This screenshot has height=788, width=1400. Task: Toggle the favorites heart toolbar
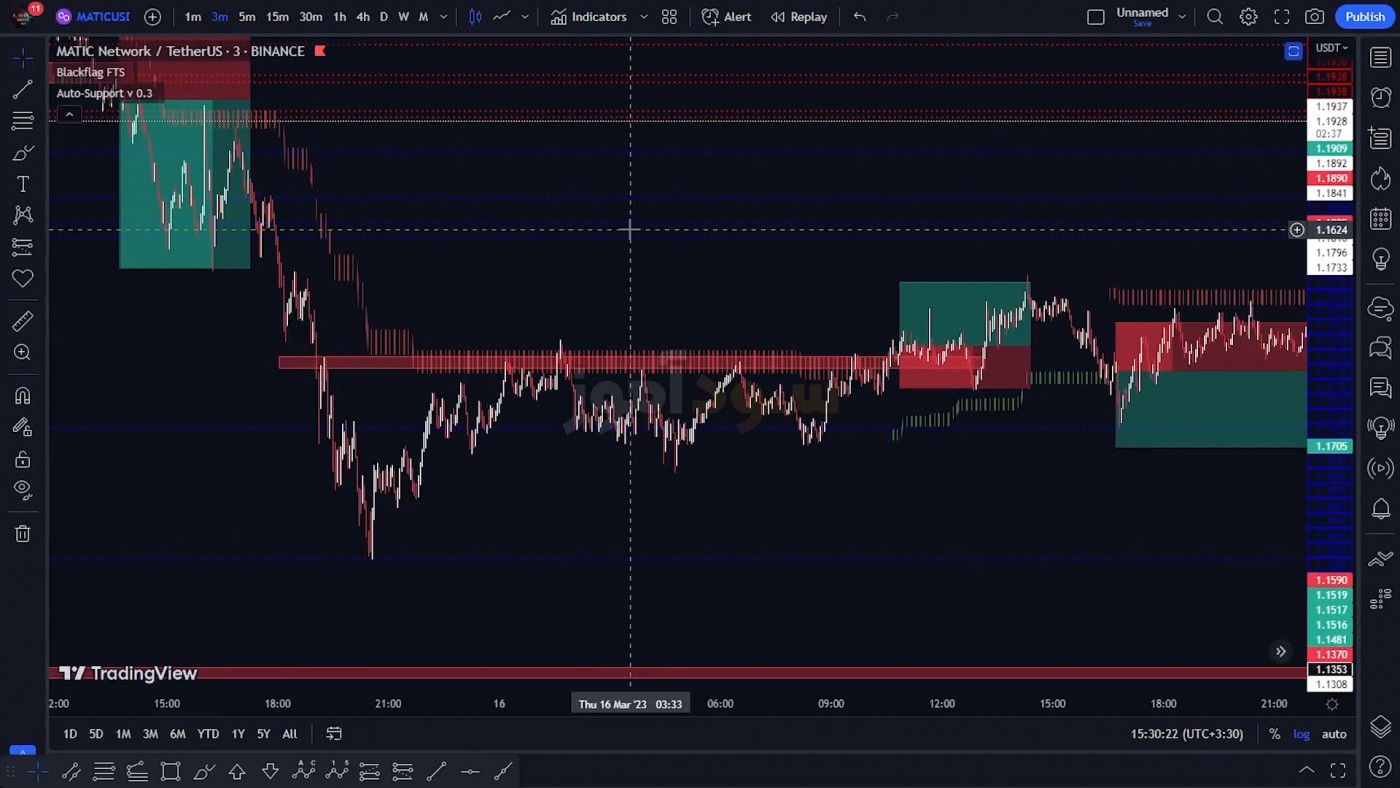click(22, 278)
